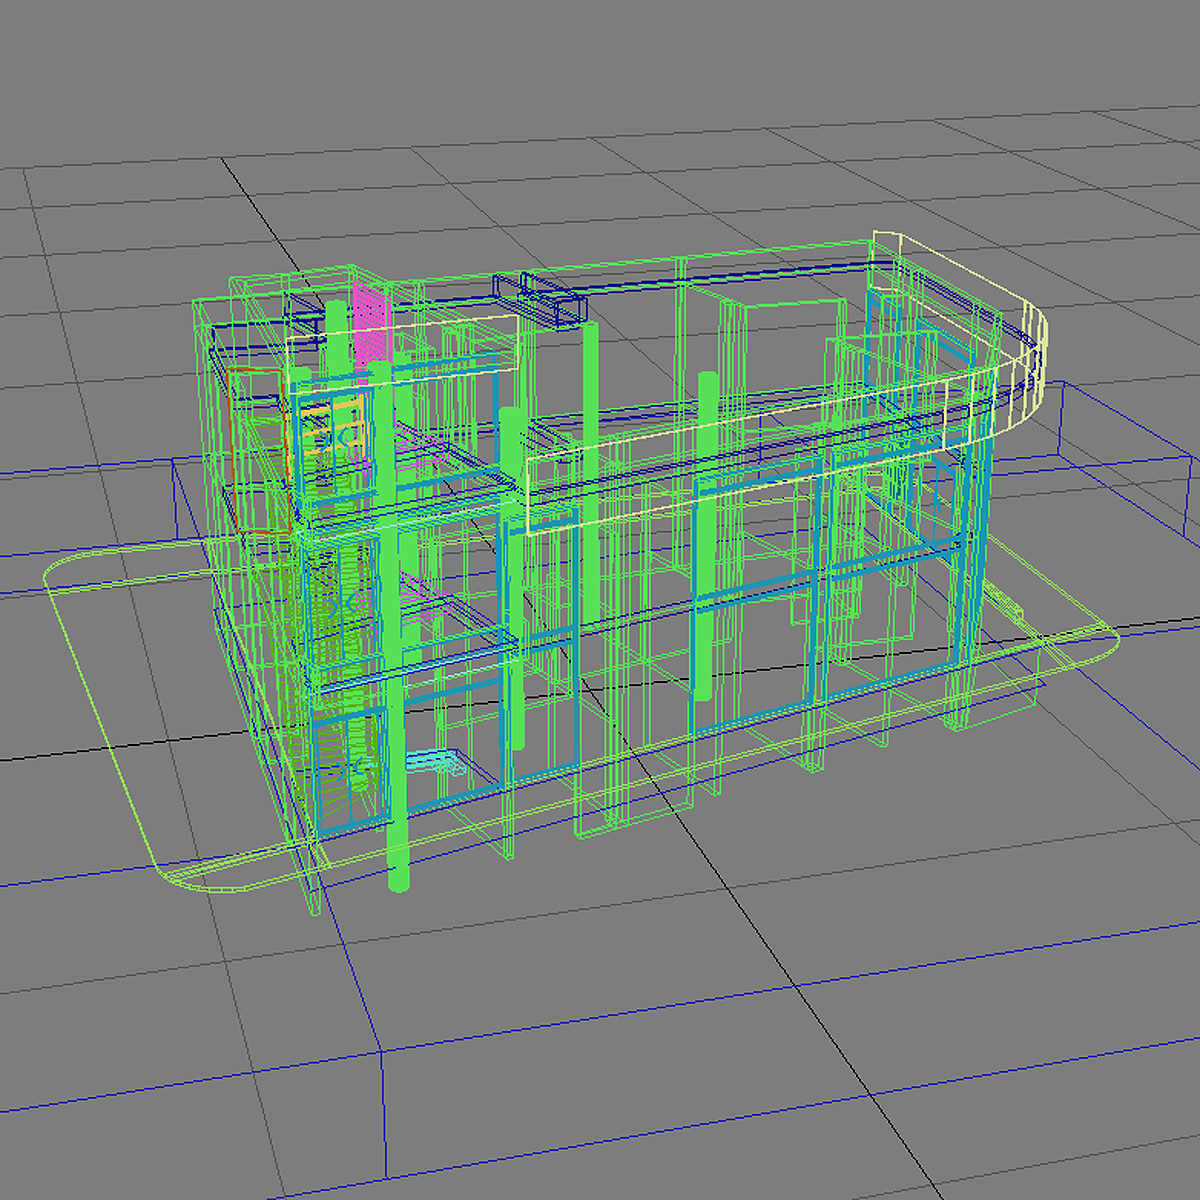Select the red-outlined panel on left facade
The width and height of the screenshot is (1200, 1200).
tap(260, 450)
